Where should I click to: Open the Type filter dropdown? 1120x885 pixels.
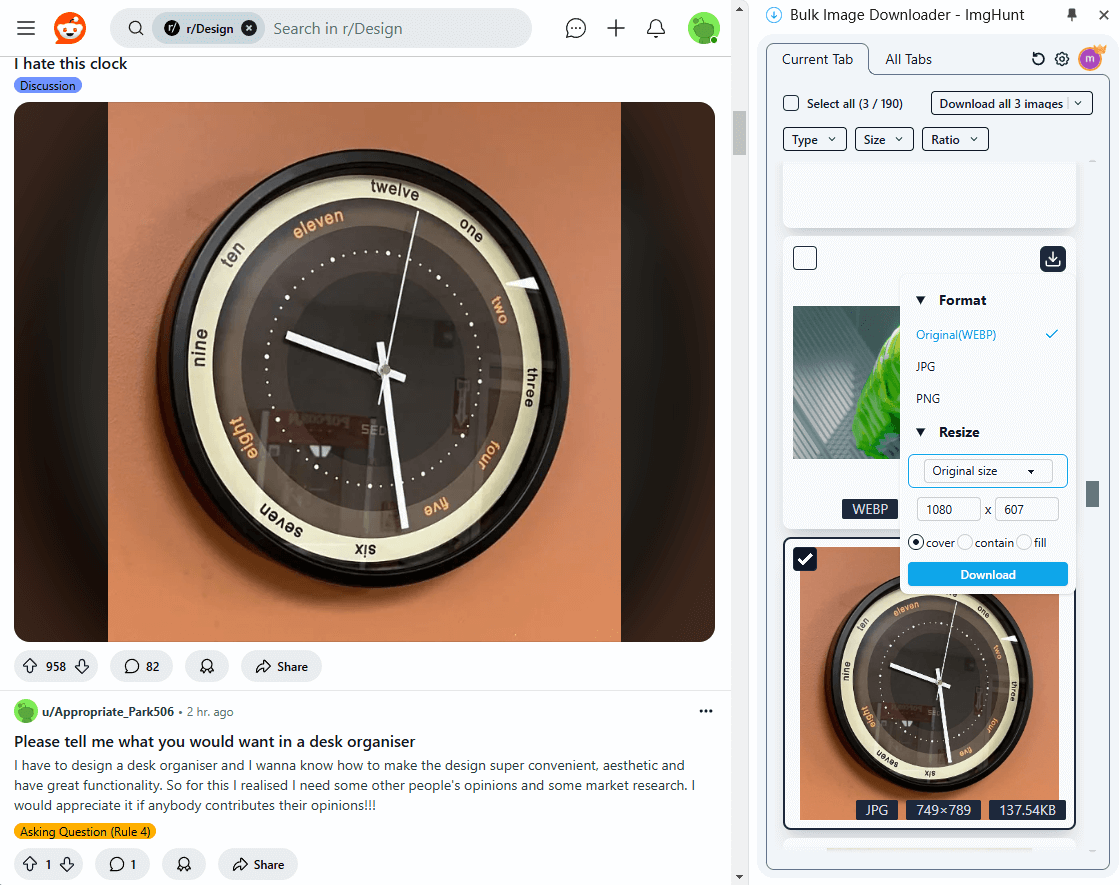coord(814,139)
